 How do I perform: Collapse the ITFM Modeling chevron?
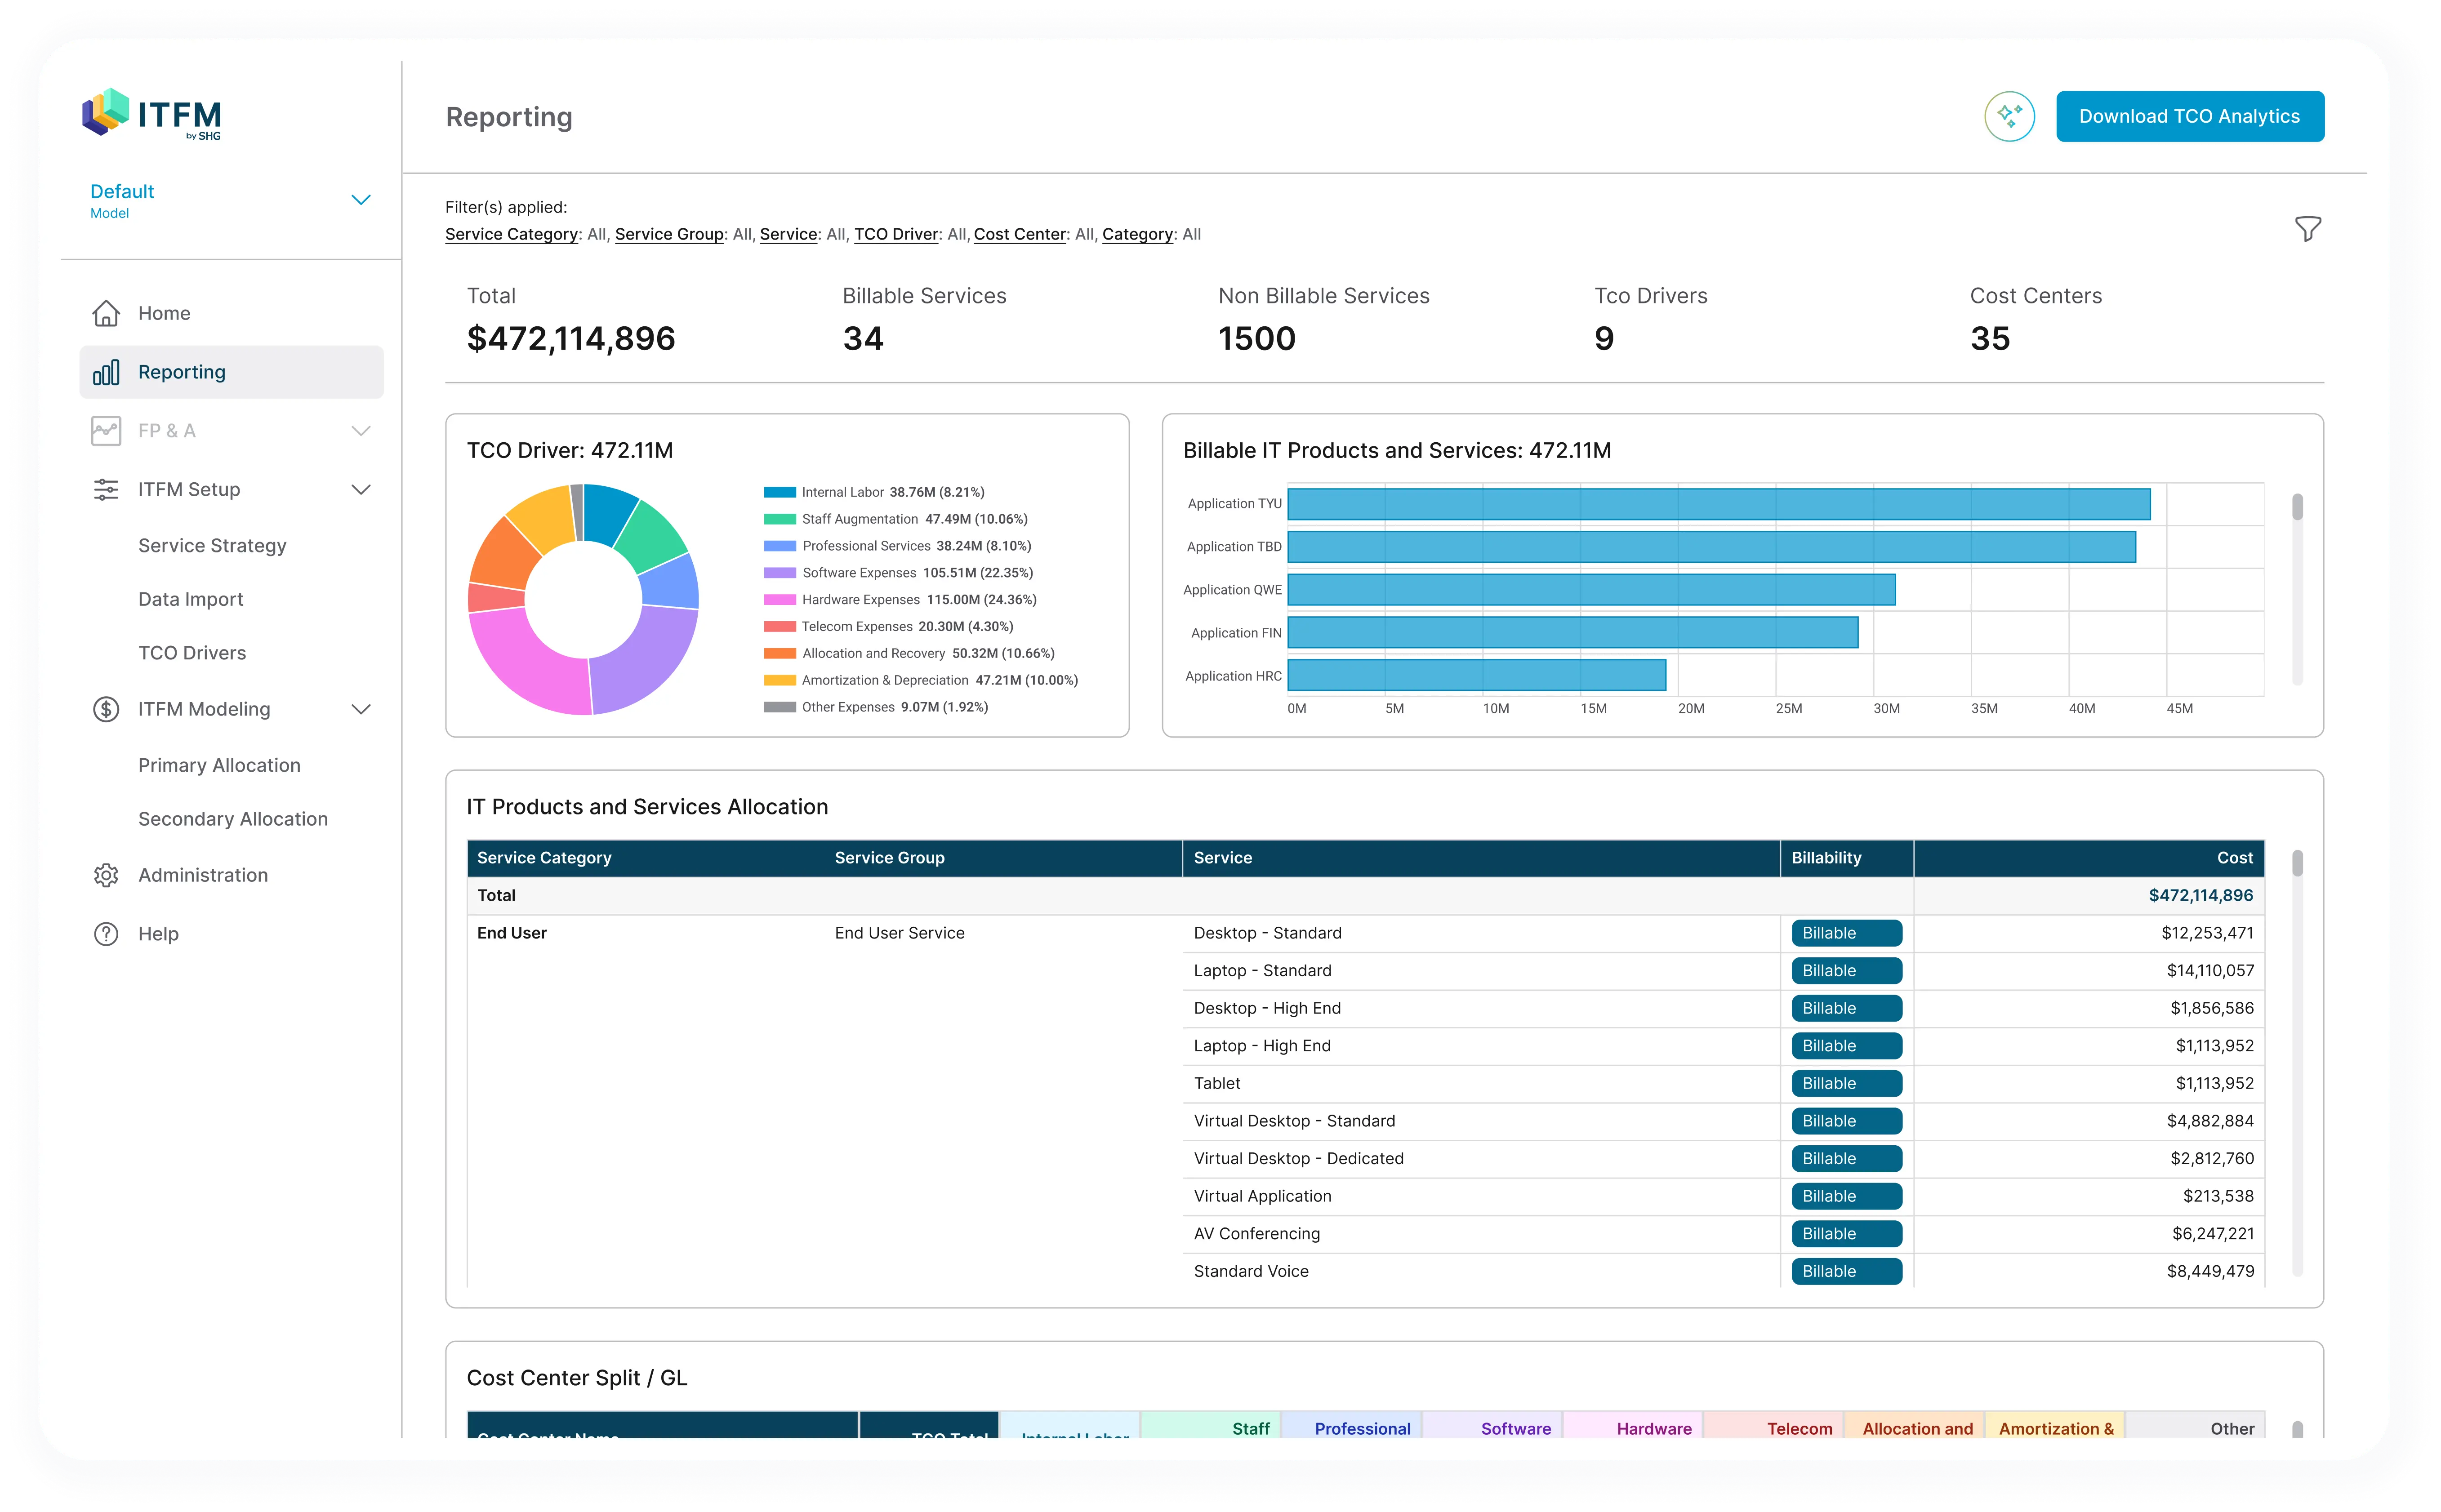pos(361,709)
